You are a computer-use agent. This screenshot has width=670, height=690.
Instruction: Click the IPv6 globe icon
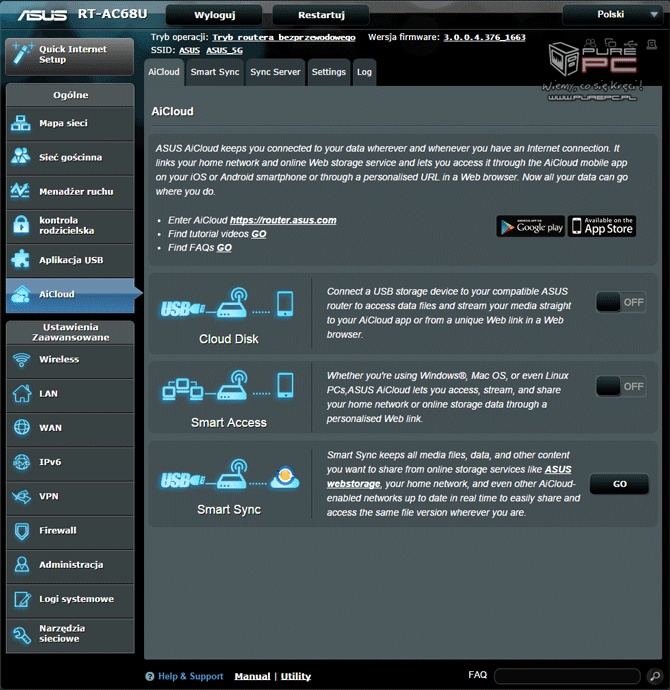[22, 462]
